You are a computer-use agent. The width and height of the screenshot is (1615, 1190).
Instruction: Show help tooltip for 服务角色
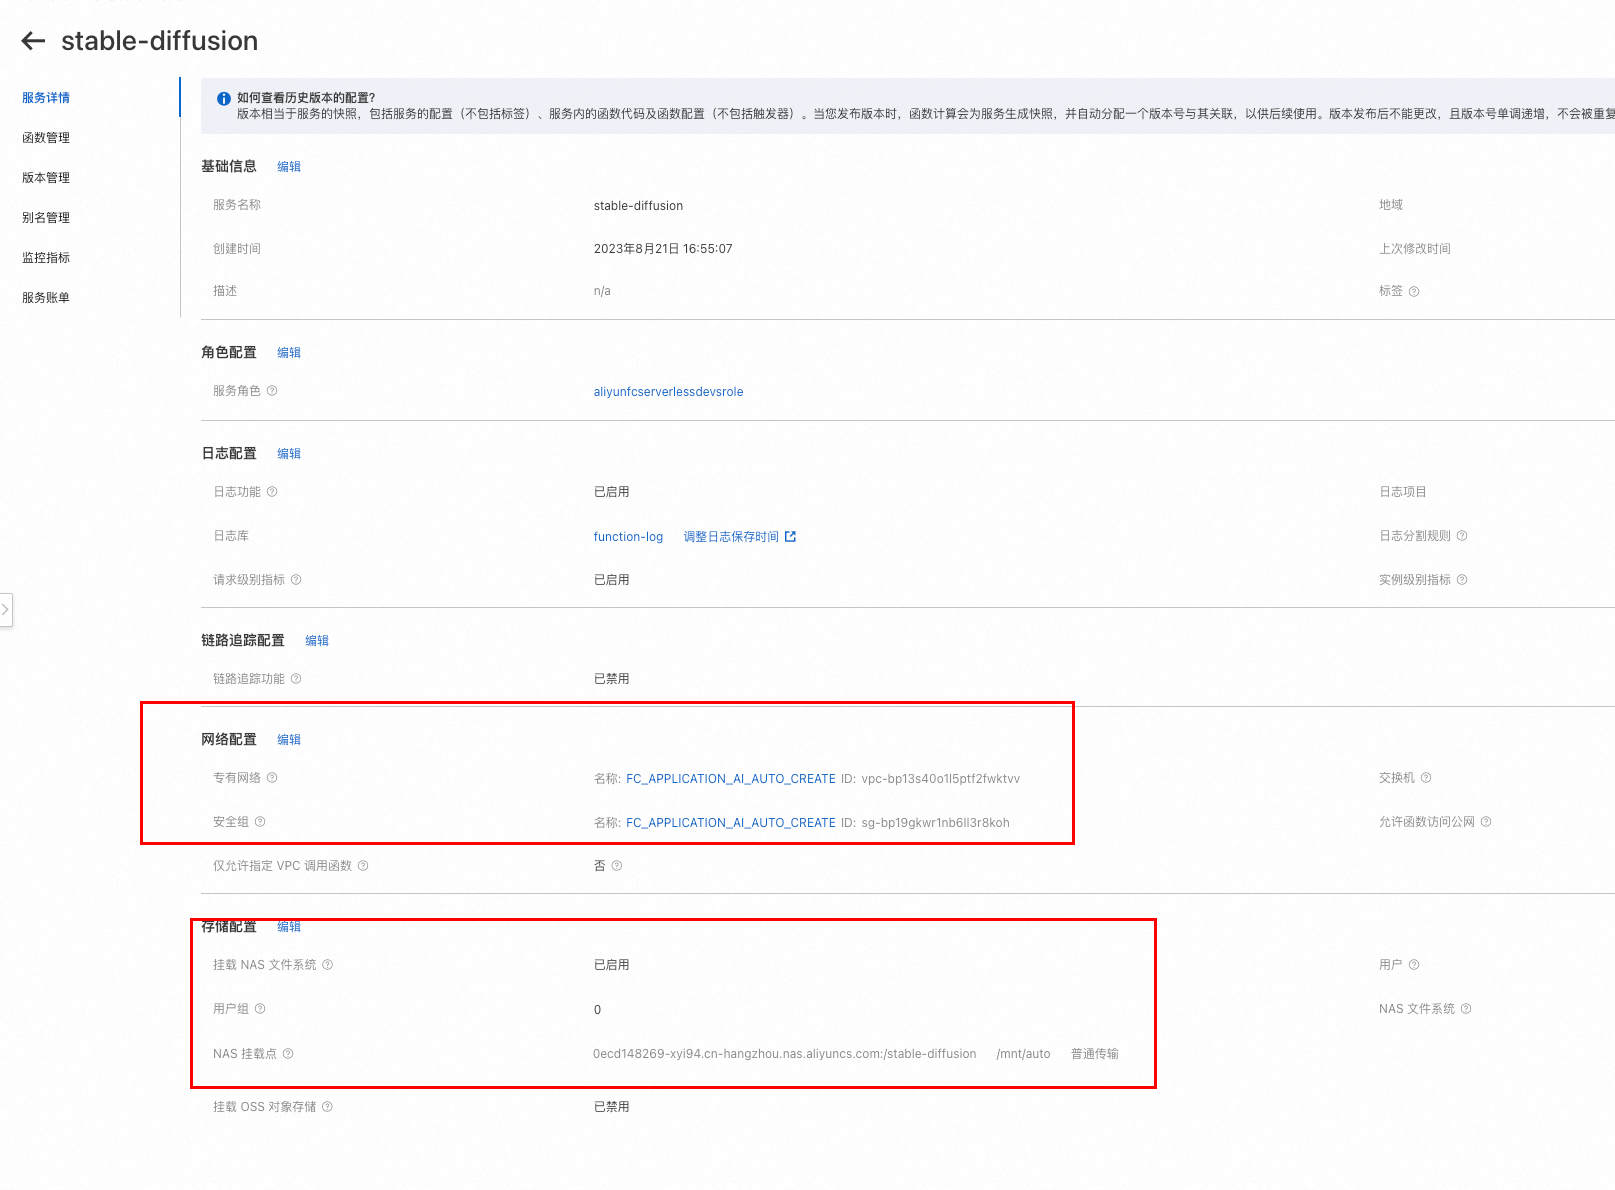[272, 391]
